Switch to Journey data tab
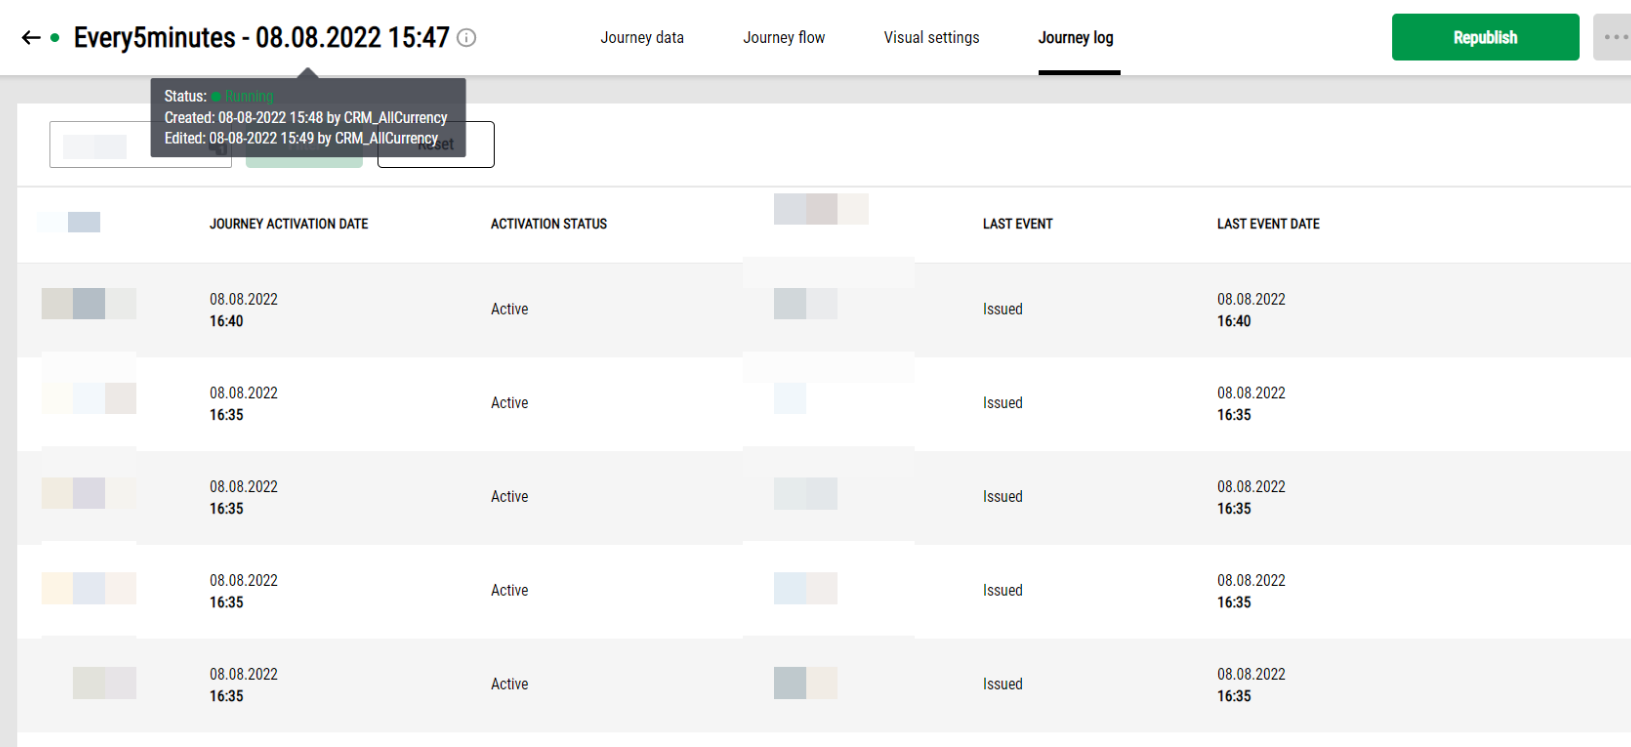The width and height of the screenshot is (1631, 747). pos(642,38)
